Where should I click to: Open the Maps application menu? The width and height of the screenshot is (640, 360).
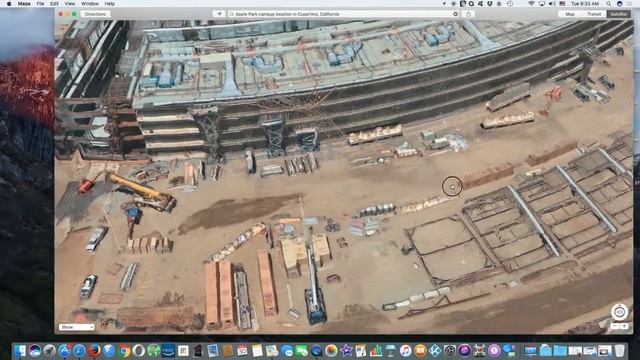coord(24,4)
